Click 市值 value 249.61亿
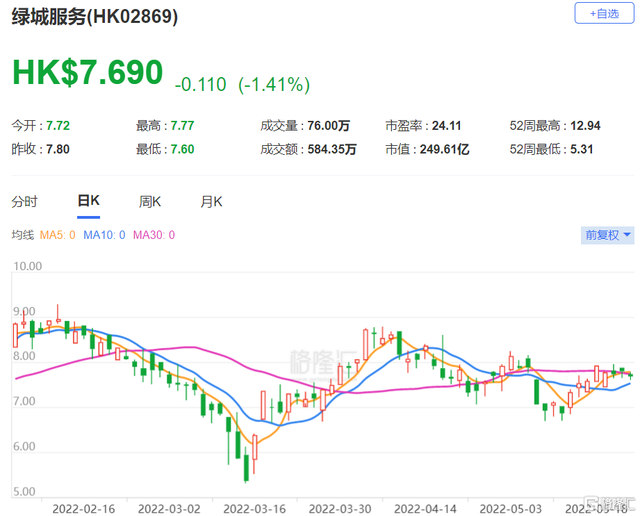The height and width of the screenshot is (516, 640). pos(444,149)
